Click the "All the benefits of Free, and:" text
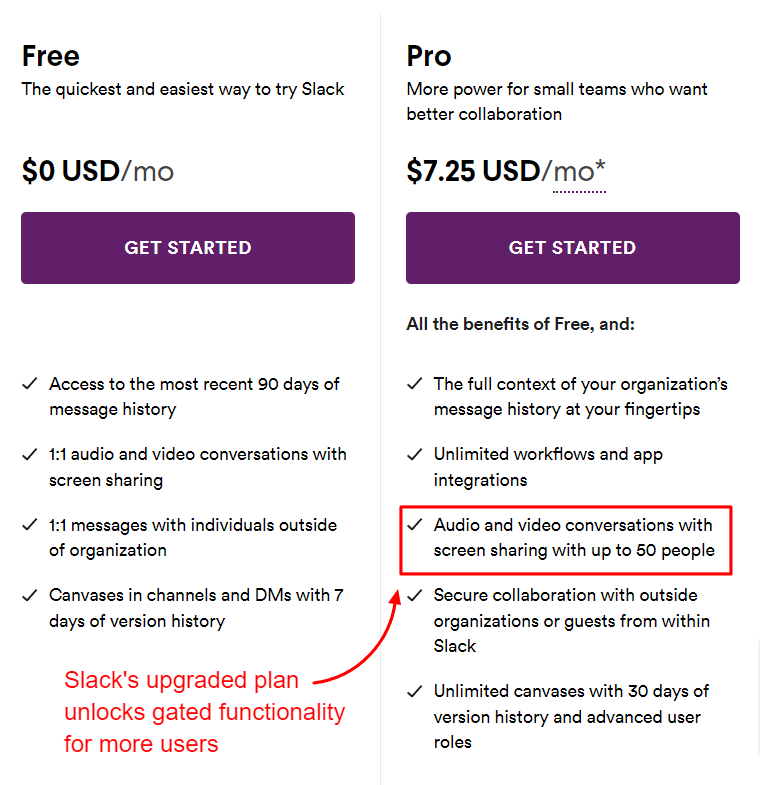The width and height of the screenshot is (760, 785). (x=520, y=324)
